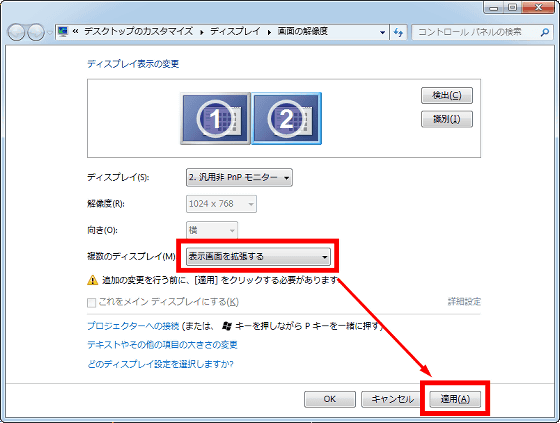This screenshot has height=423, width=560.
Task: Open プロジェクターへの接続 link
Action: click(133, 326)
